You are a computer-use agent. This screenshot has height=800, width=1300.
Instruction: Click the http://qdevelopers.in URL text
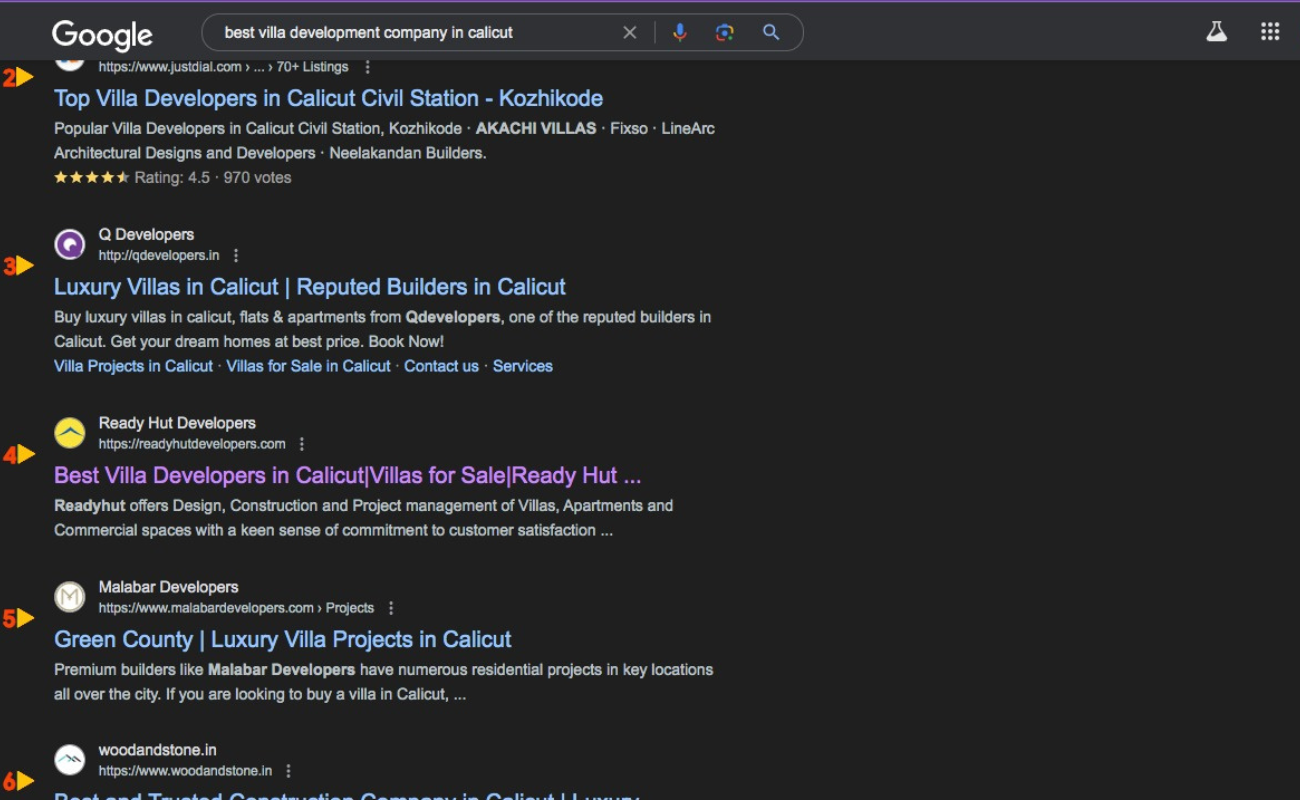[158, 255]
